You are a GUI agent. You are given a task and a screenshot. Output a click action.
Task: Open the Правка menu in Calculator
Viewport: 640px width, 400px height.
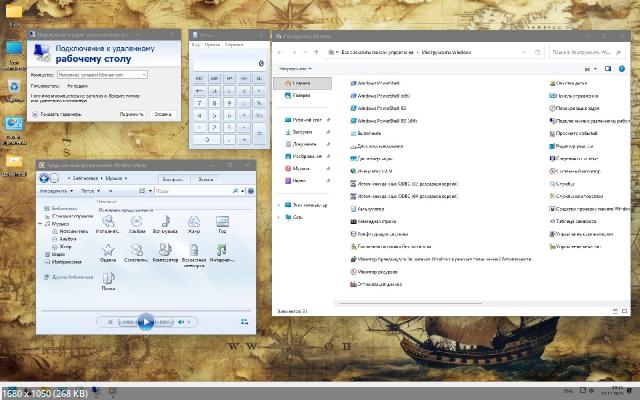click(x=212, y=44)
